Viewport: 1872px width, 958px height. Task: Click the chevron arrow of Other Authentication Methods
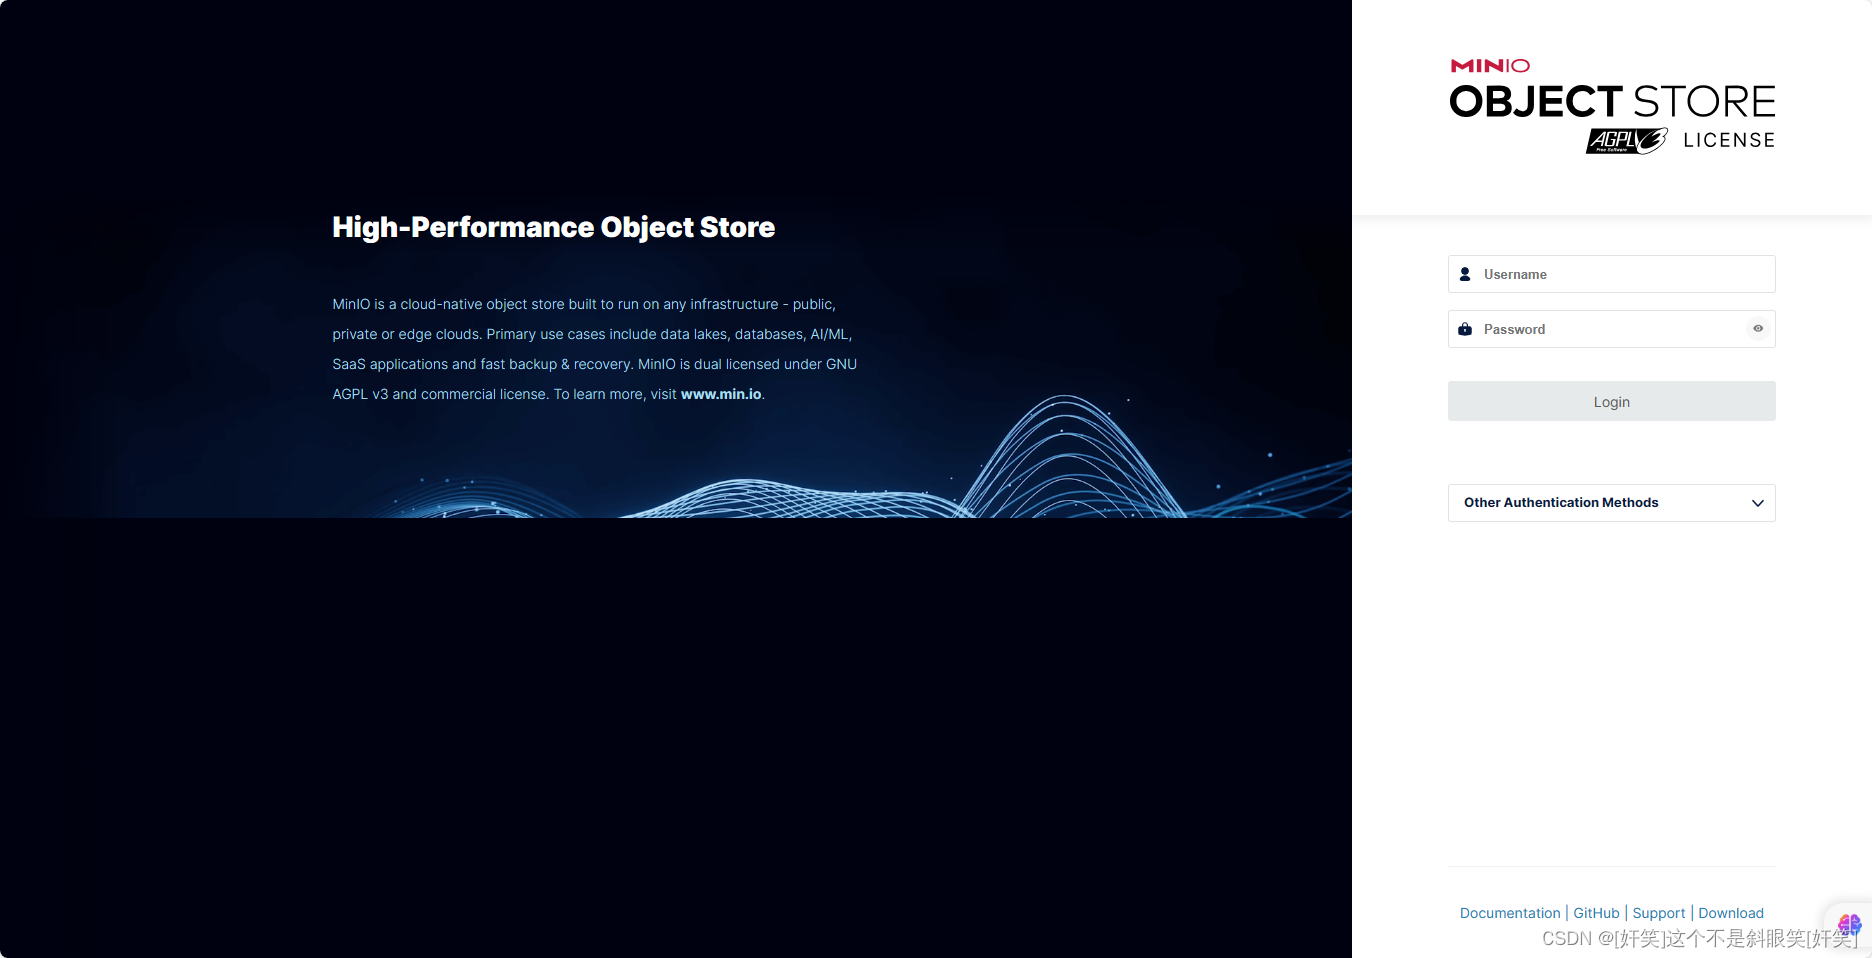[1758, 503]
